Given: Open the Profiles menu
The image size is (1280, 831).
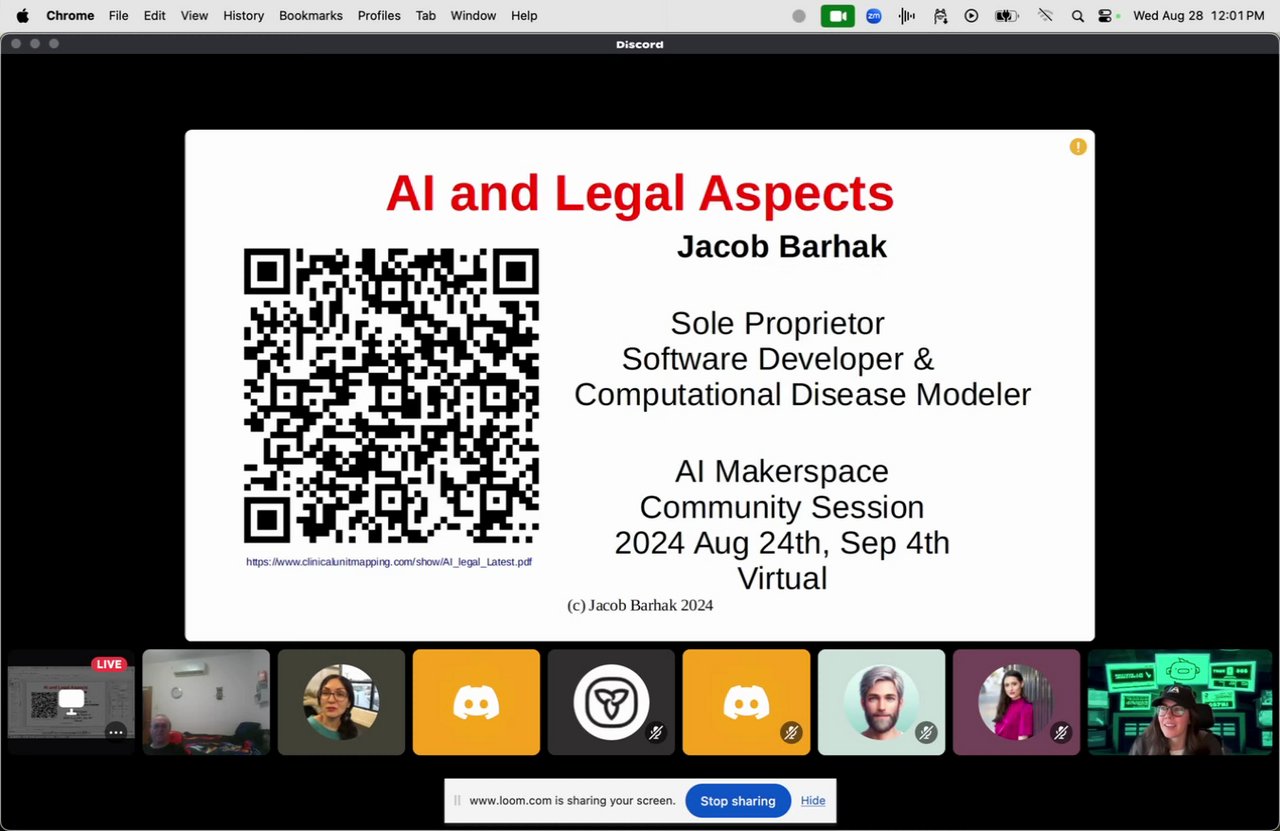Looking at the screenshot, I should [x=379, y=15].
